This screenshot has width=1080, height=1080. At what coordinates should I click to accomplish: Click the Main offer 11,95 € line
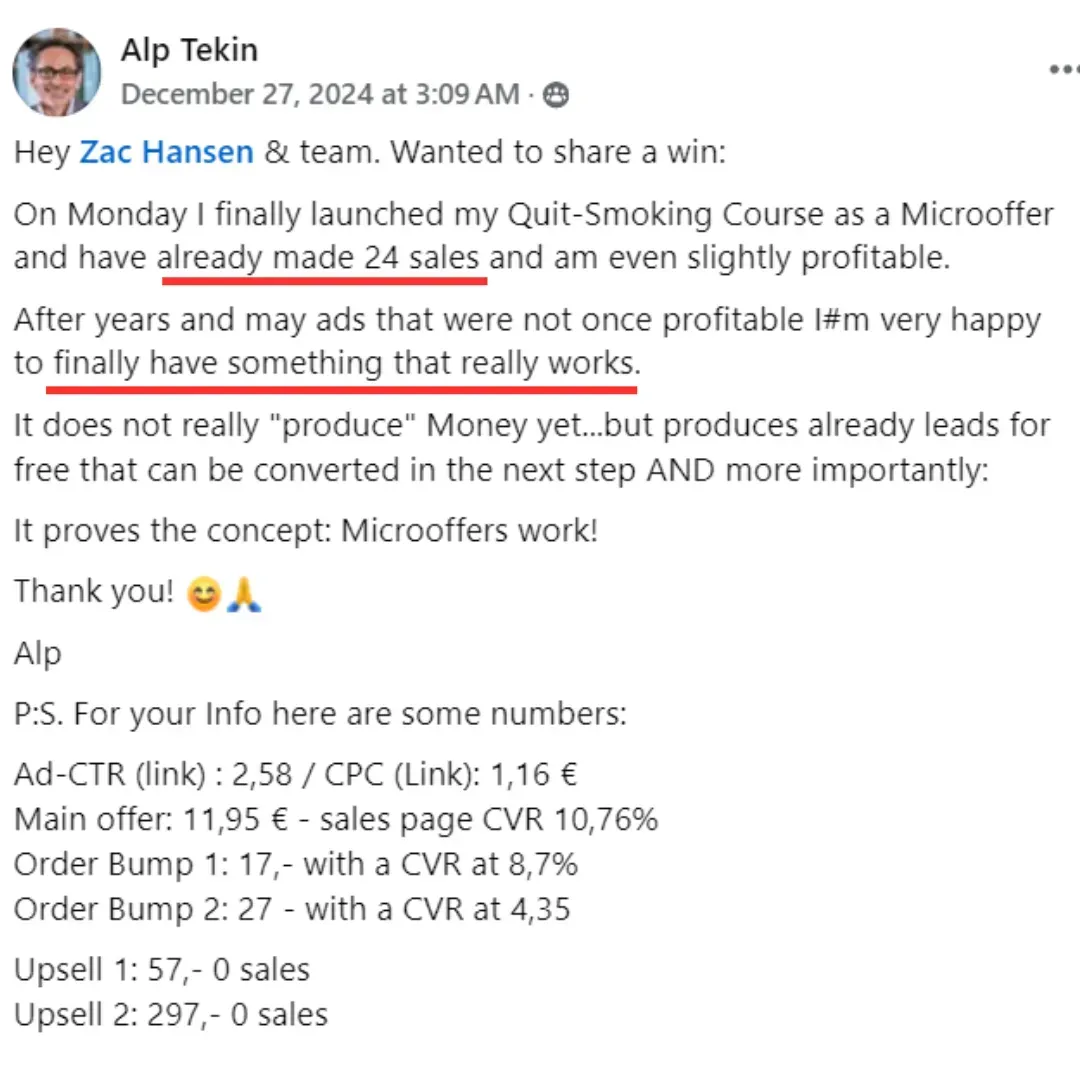coord(336,820)
